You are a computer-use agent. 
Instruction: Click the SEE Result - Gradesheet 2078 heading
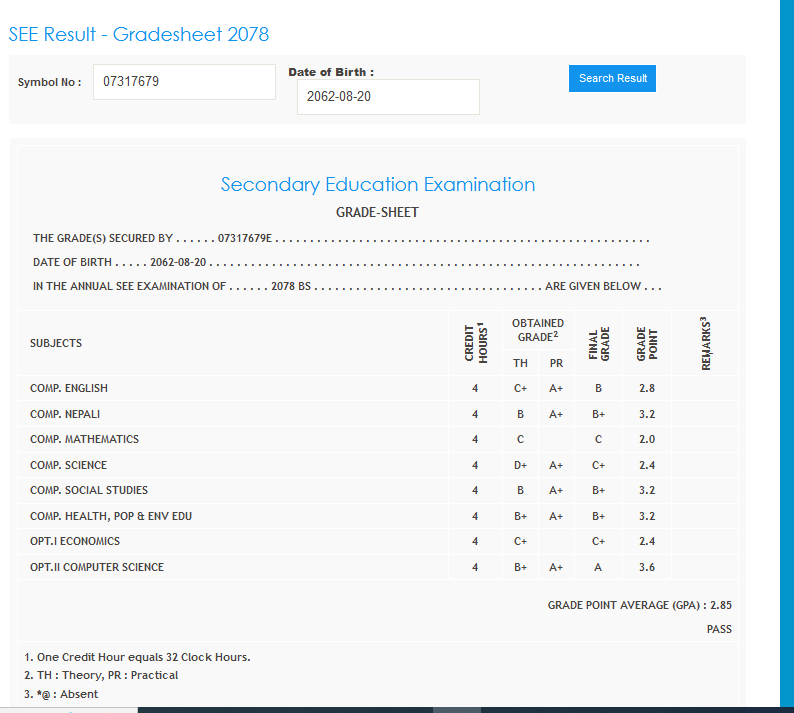pyautogui.click(x=139, y=34)
